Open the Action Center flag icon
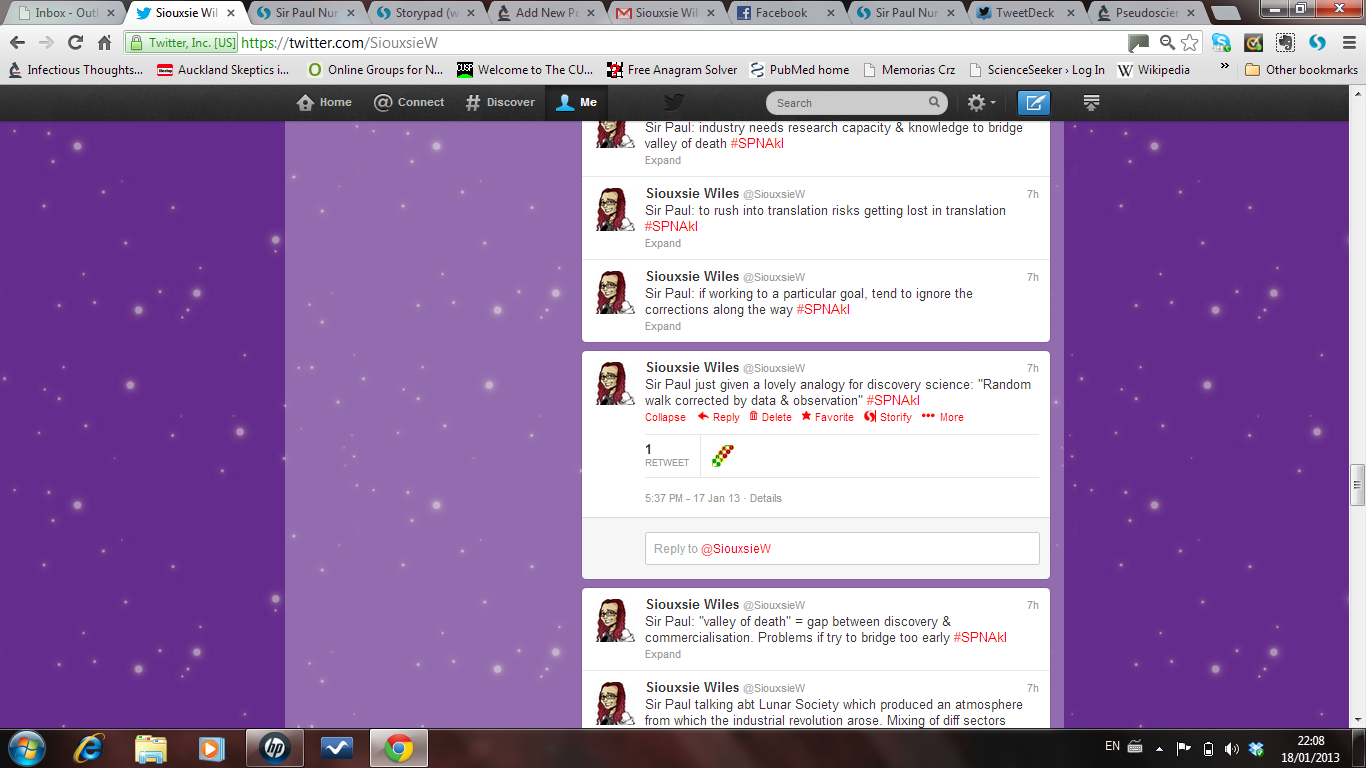1366x768 pixels. click(x=1184, y=748)
